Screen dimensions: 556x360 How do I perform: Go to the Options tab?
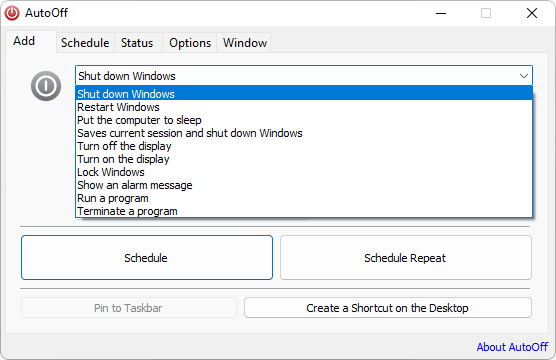coord(190,43)
